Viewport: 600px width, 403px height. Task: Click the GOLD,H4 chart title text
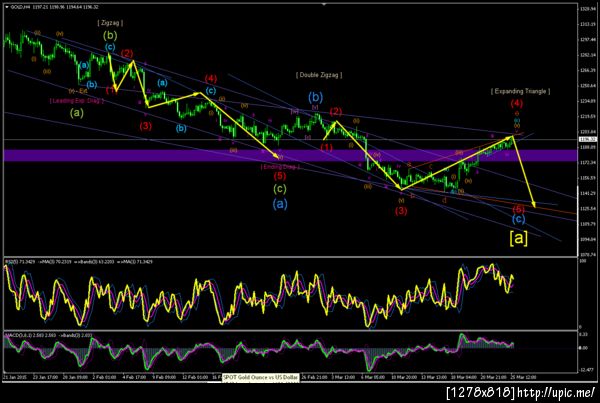tap(19, 7)
